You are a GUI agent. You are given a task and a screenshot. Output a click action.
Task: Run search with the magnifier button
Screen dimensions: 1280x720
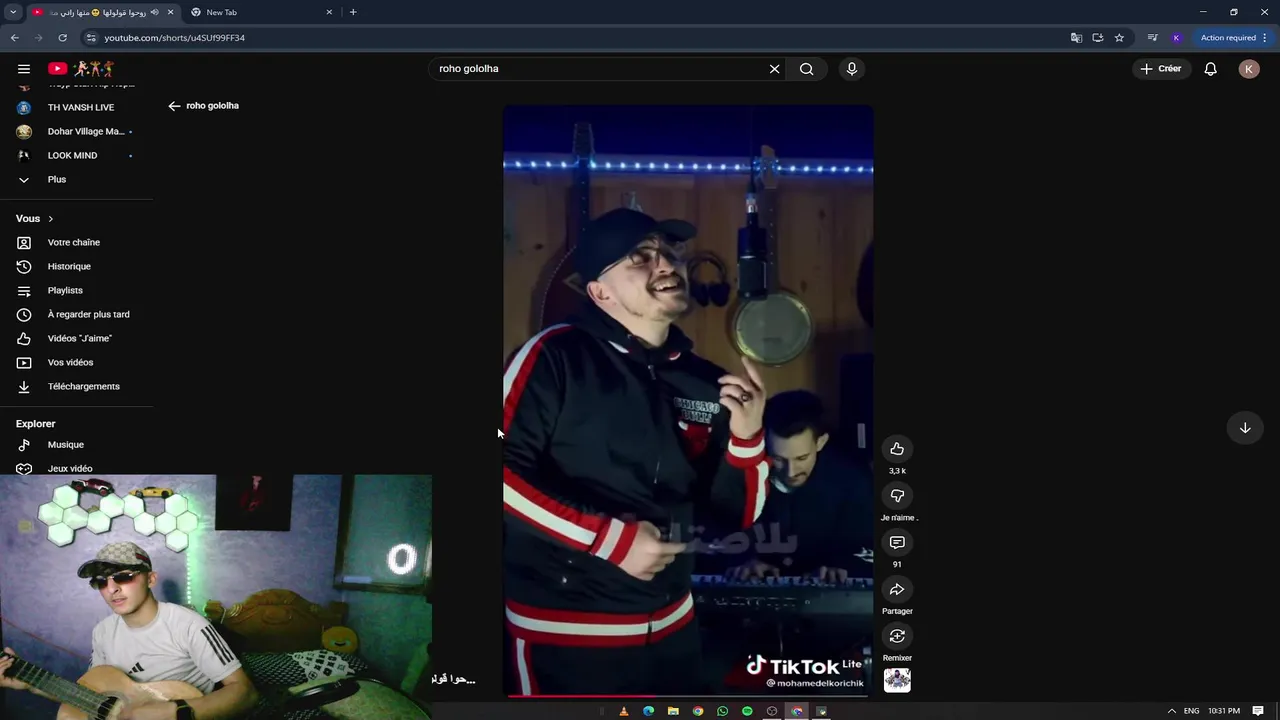click(x=806, y=69)
